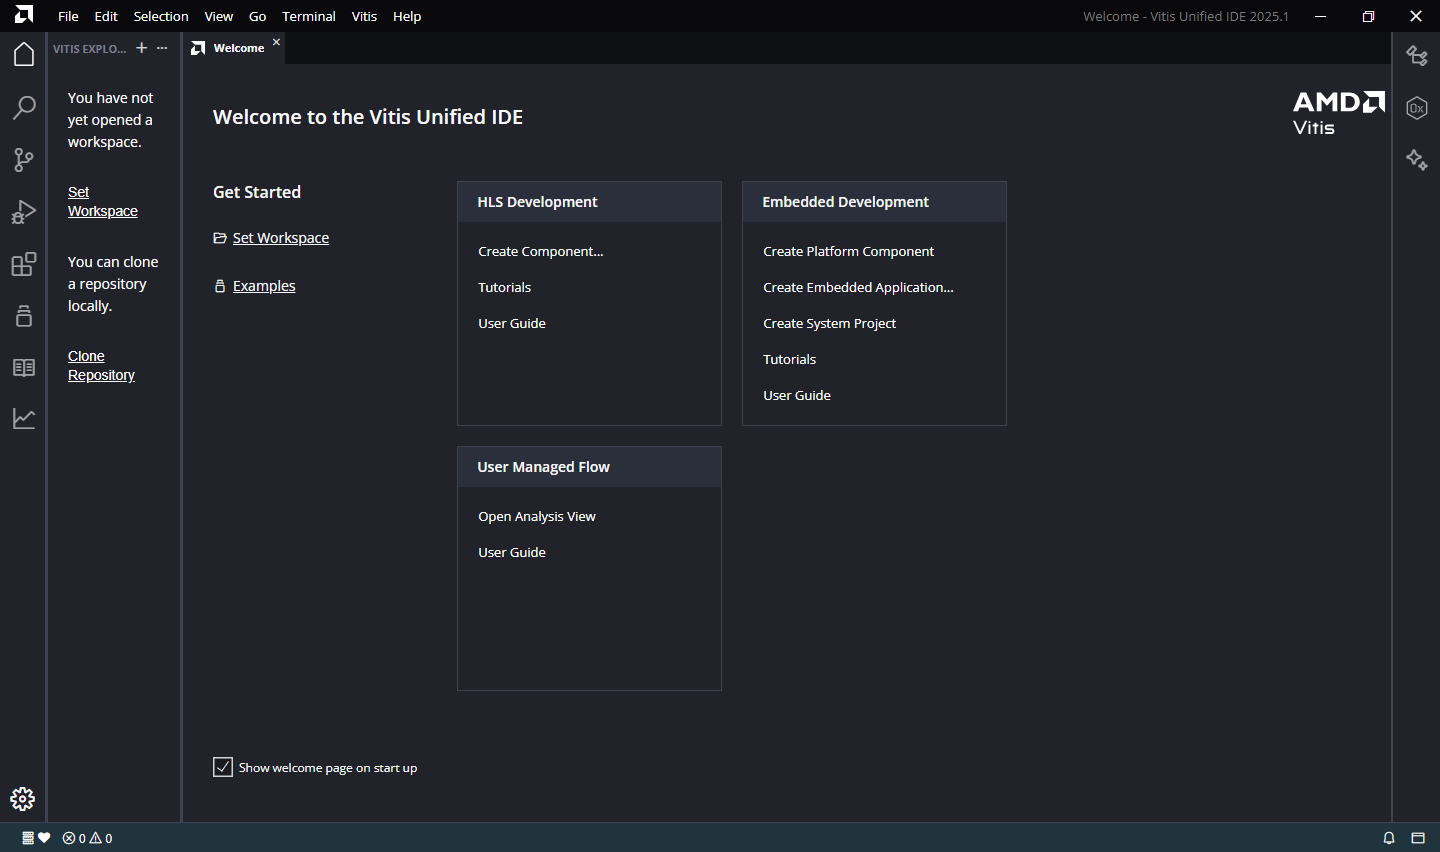The height and width of the screenshot is (852, 1440).
Task: Open the Vitis menu
Action: 364,16
